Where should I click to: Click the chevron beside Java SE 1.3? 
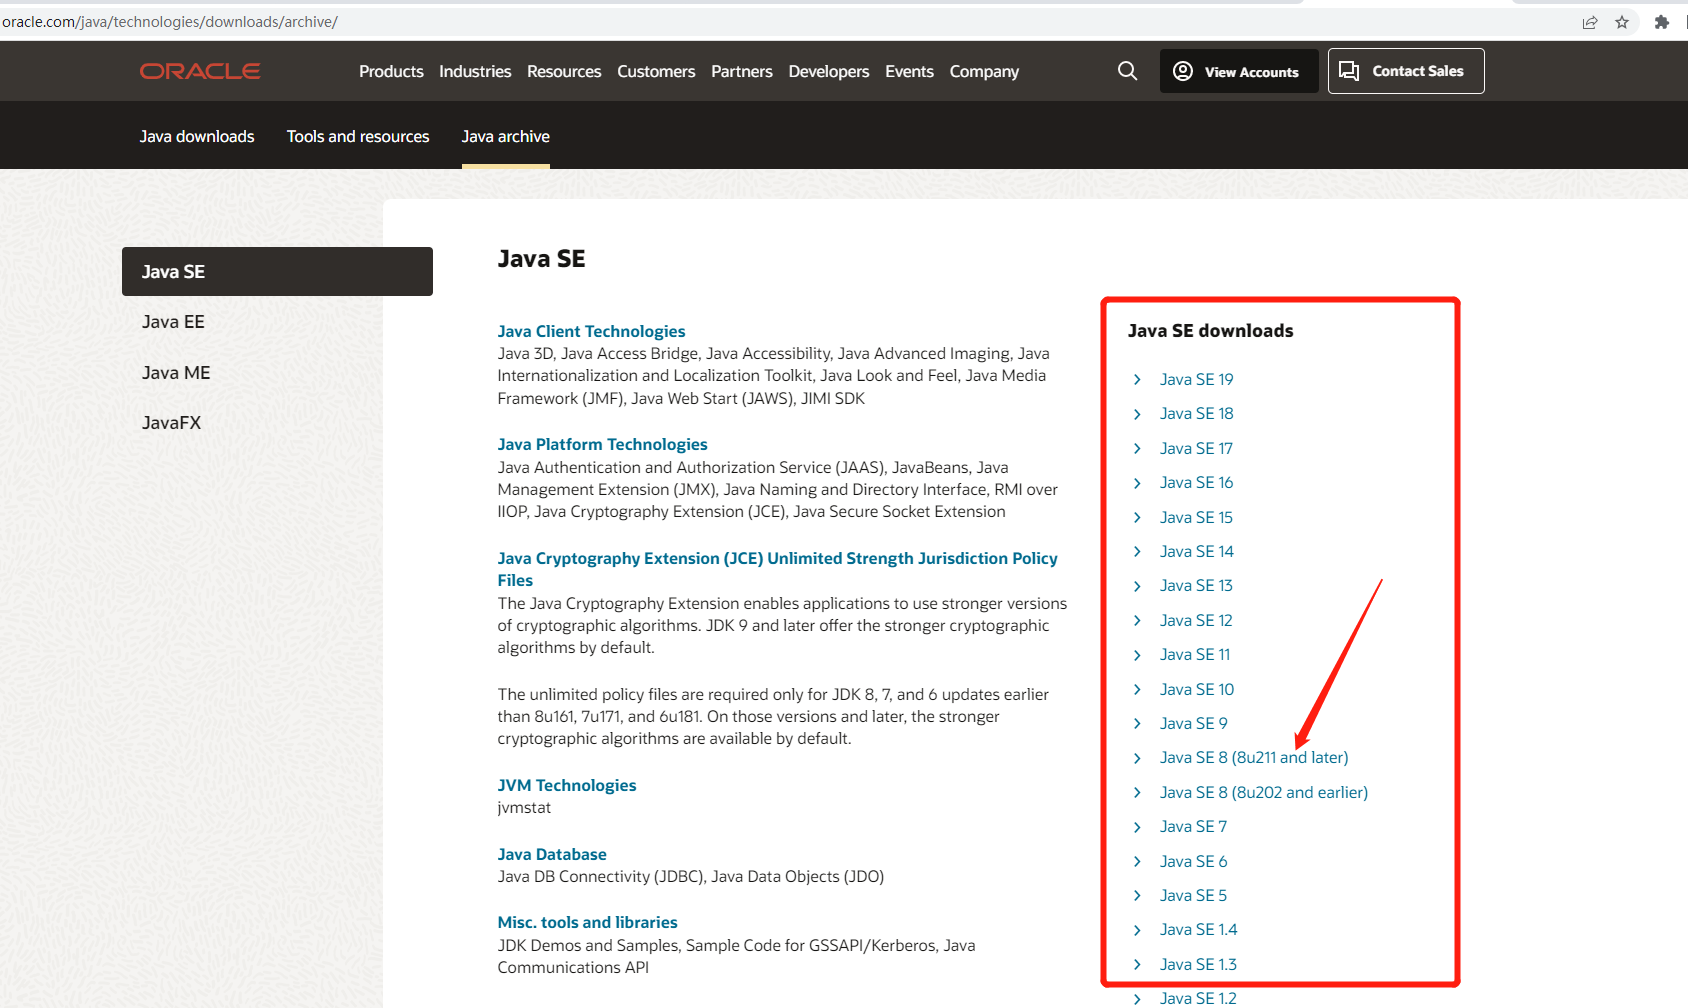(x=1137, y=965)
